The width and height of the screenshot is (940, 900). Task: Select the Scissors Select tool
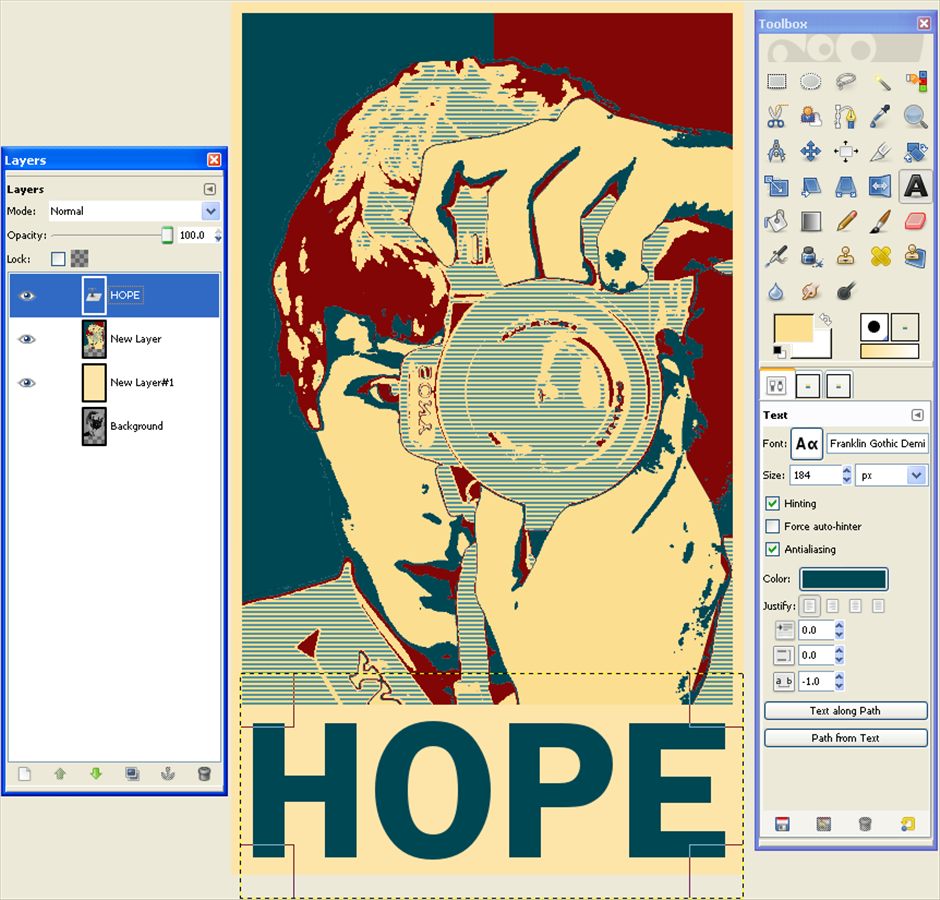tap(776, 116)
